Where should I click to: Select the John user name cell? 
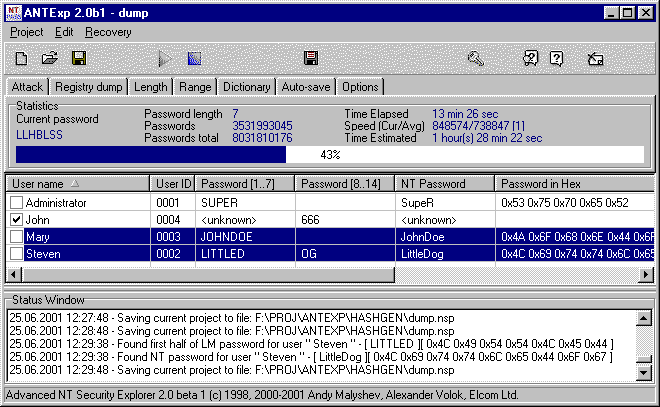(x=87, y=220)
